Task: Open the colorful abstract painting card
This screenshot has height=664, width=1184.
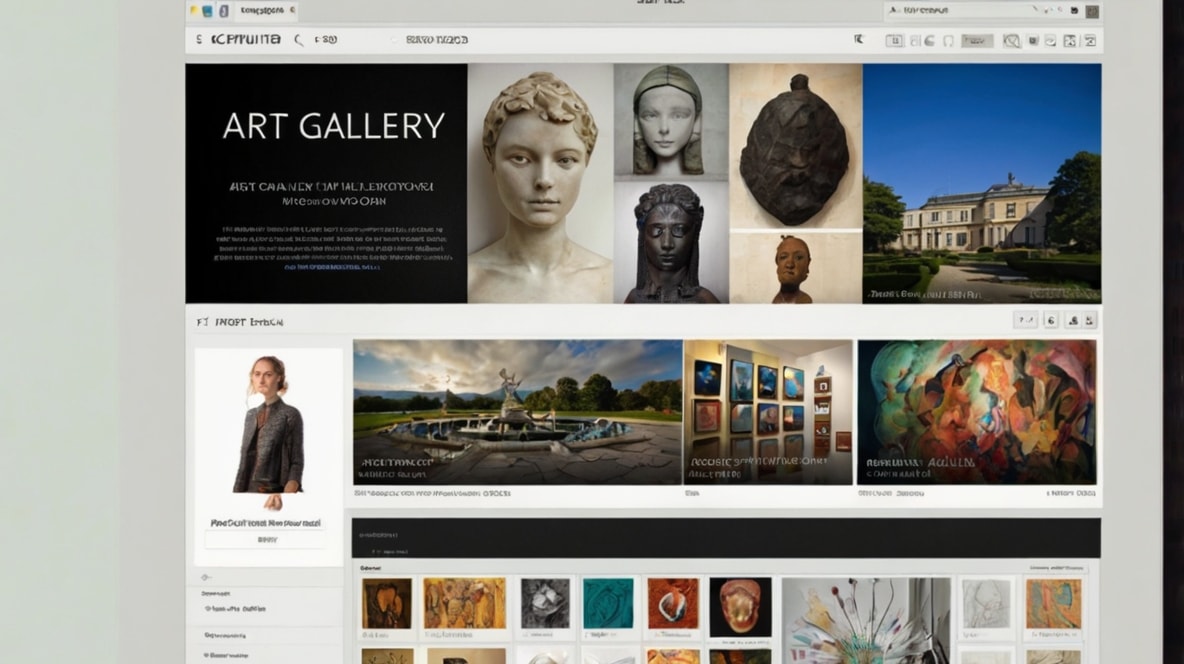Action: coord(976,412)
